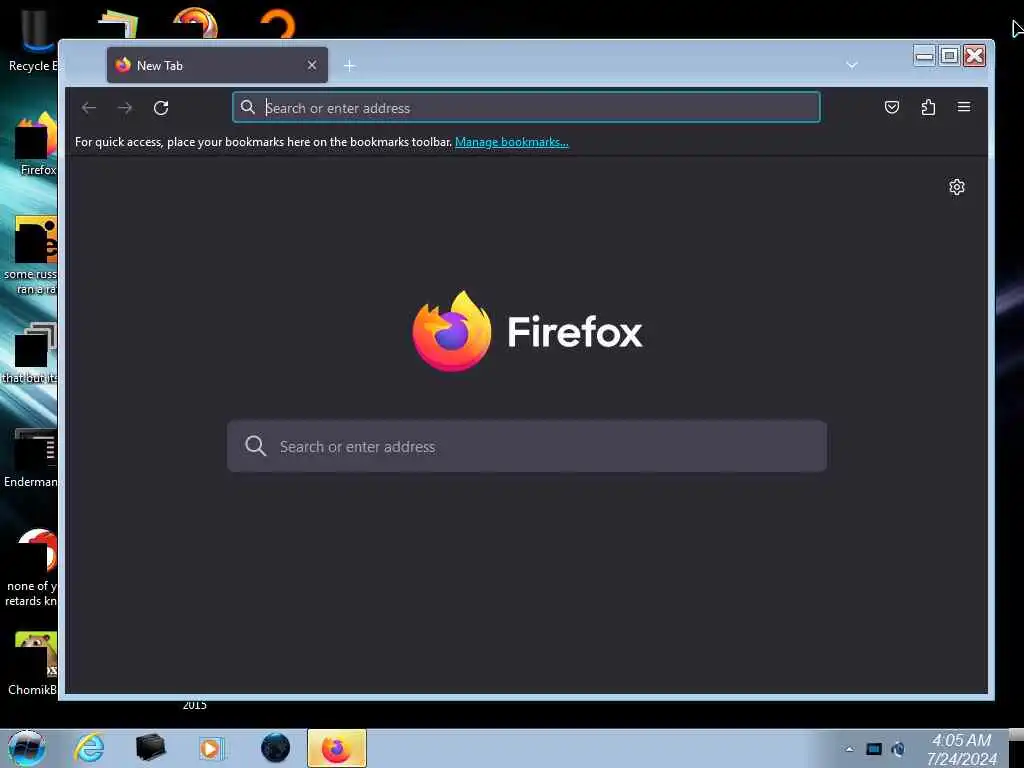Viewport: 1024px width, 768px height.
Task: Open Windows Media Player taskbar icon
Action: tap(212, 748)
